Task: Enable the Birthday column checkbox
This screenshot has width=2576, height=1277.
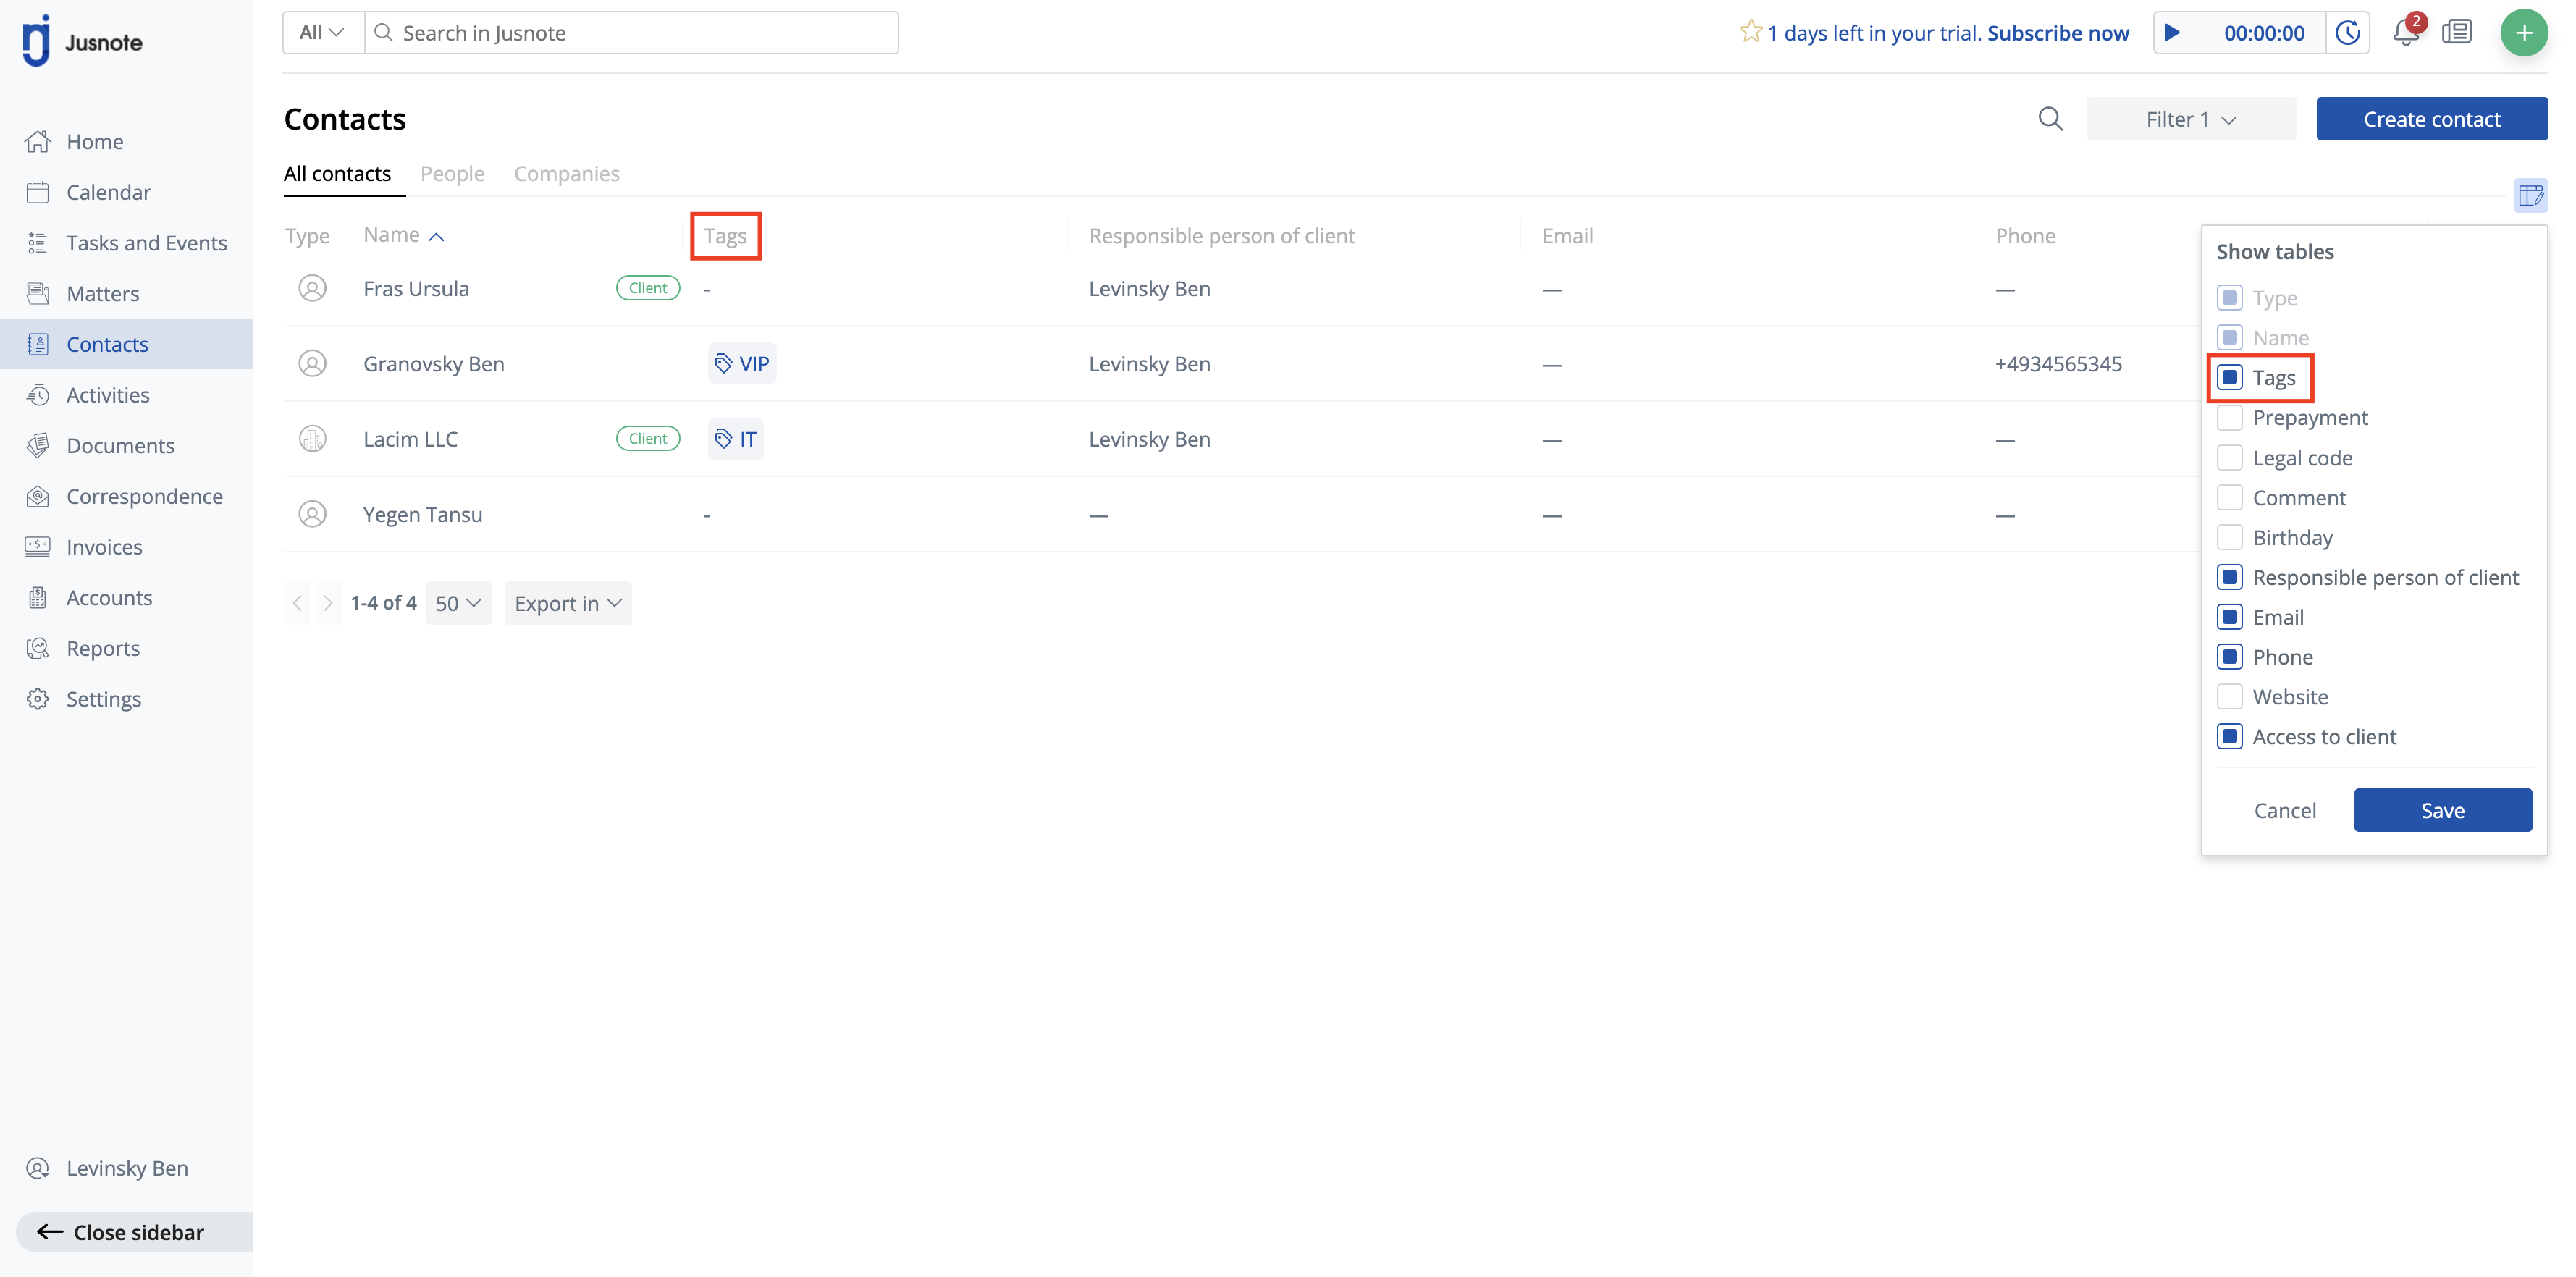Action: click(x=2230, y=537)
